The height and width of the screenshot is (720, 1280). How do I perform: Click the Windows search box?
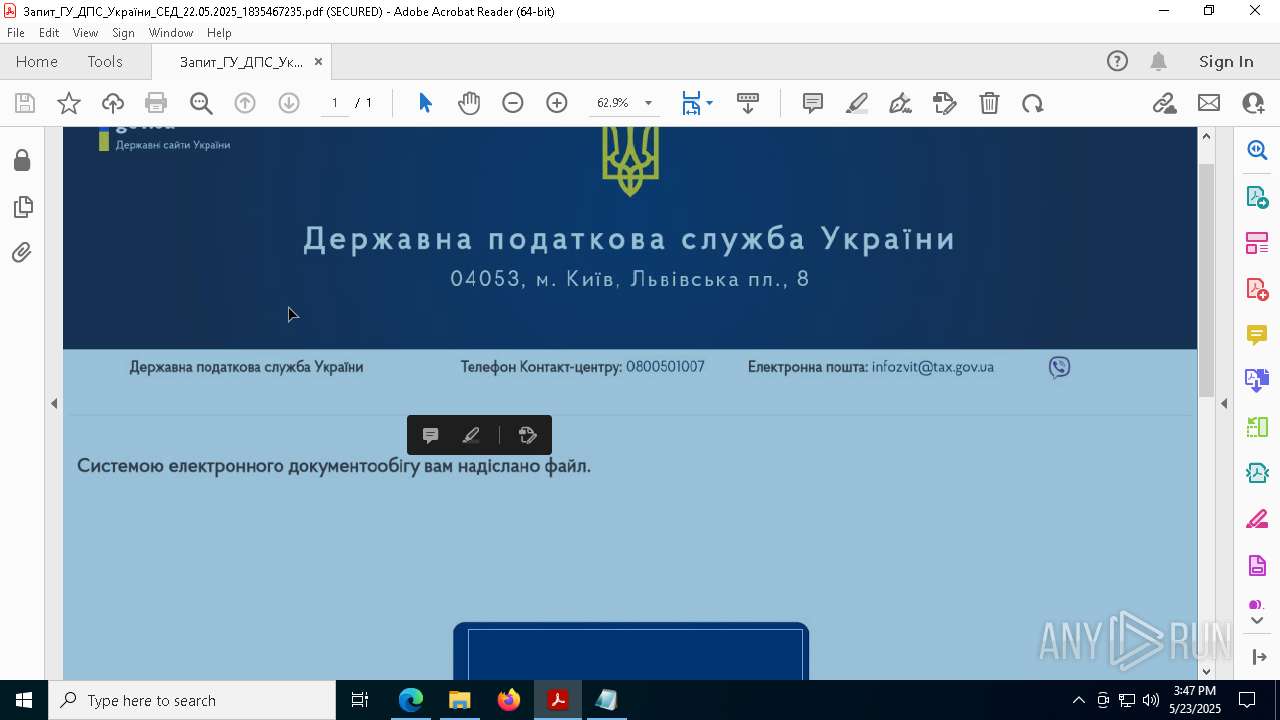tap(192, 700)
